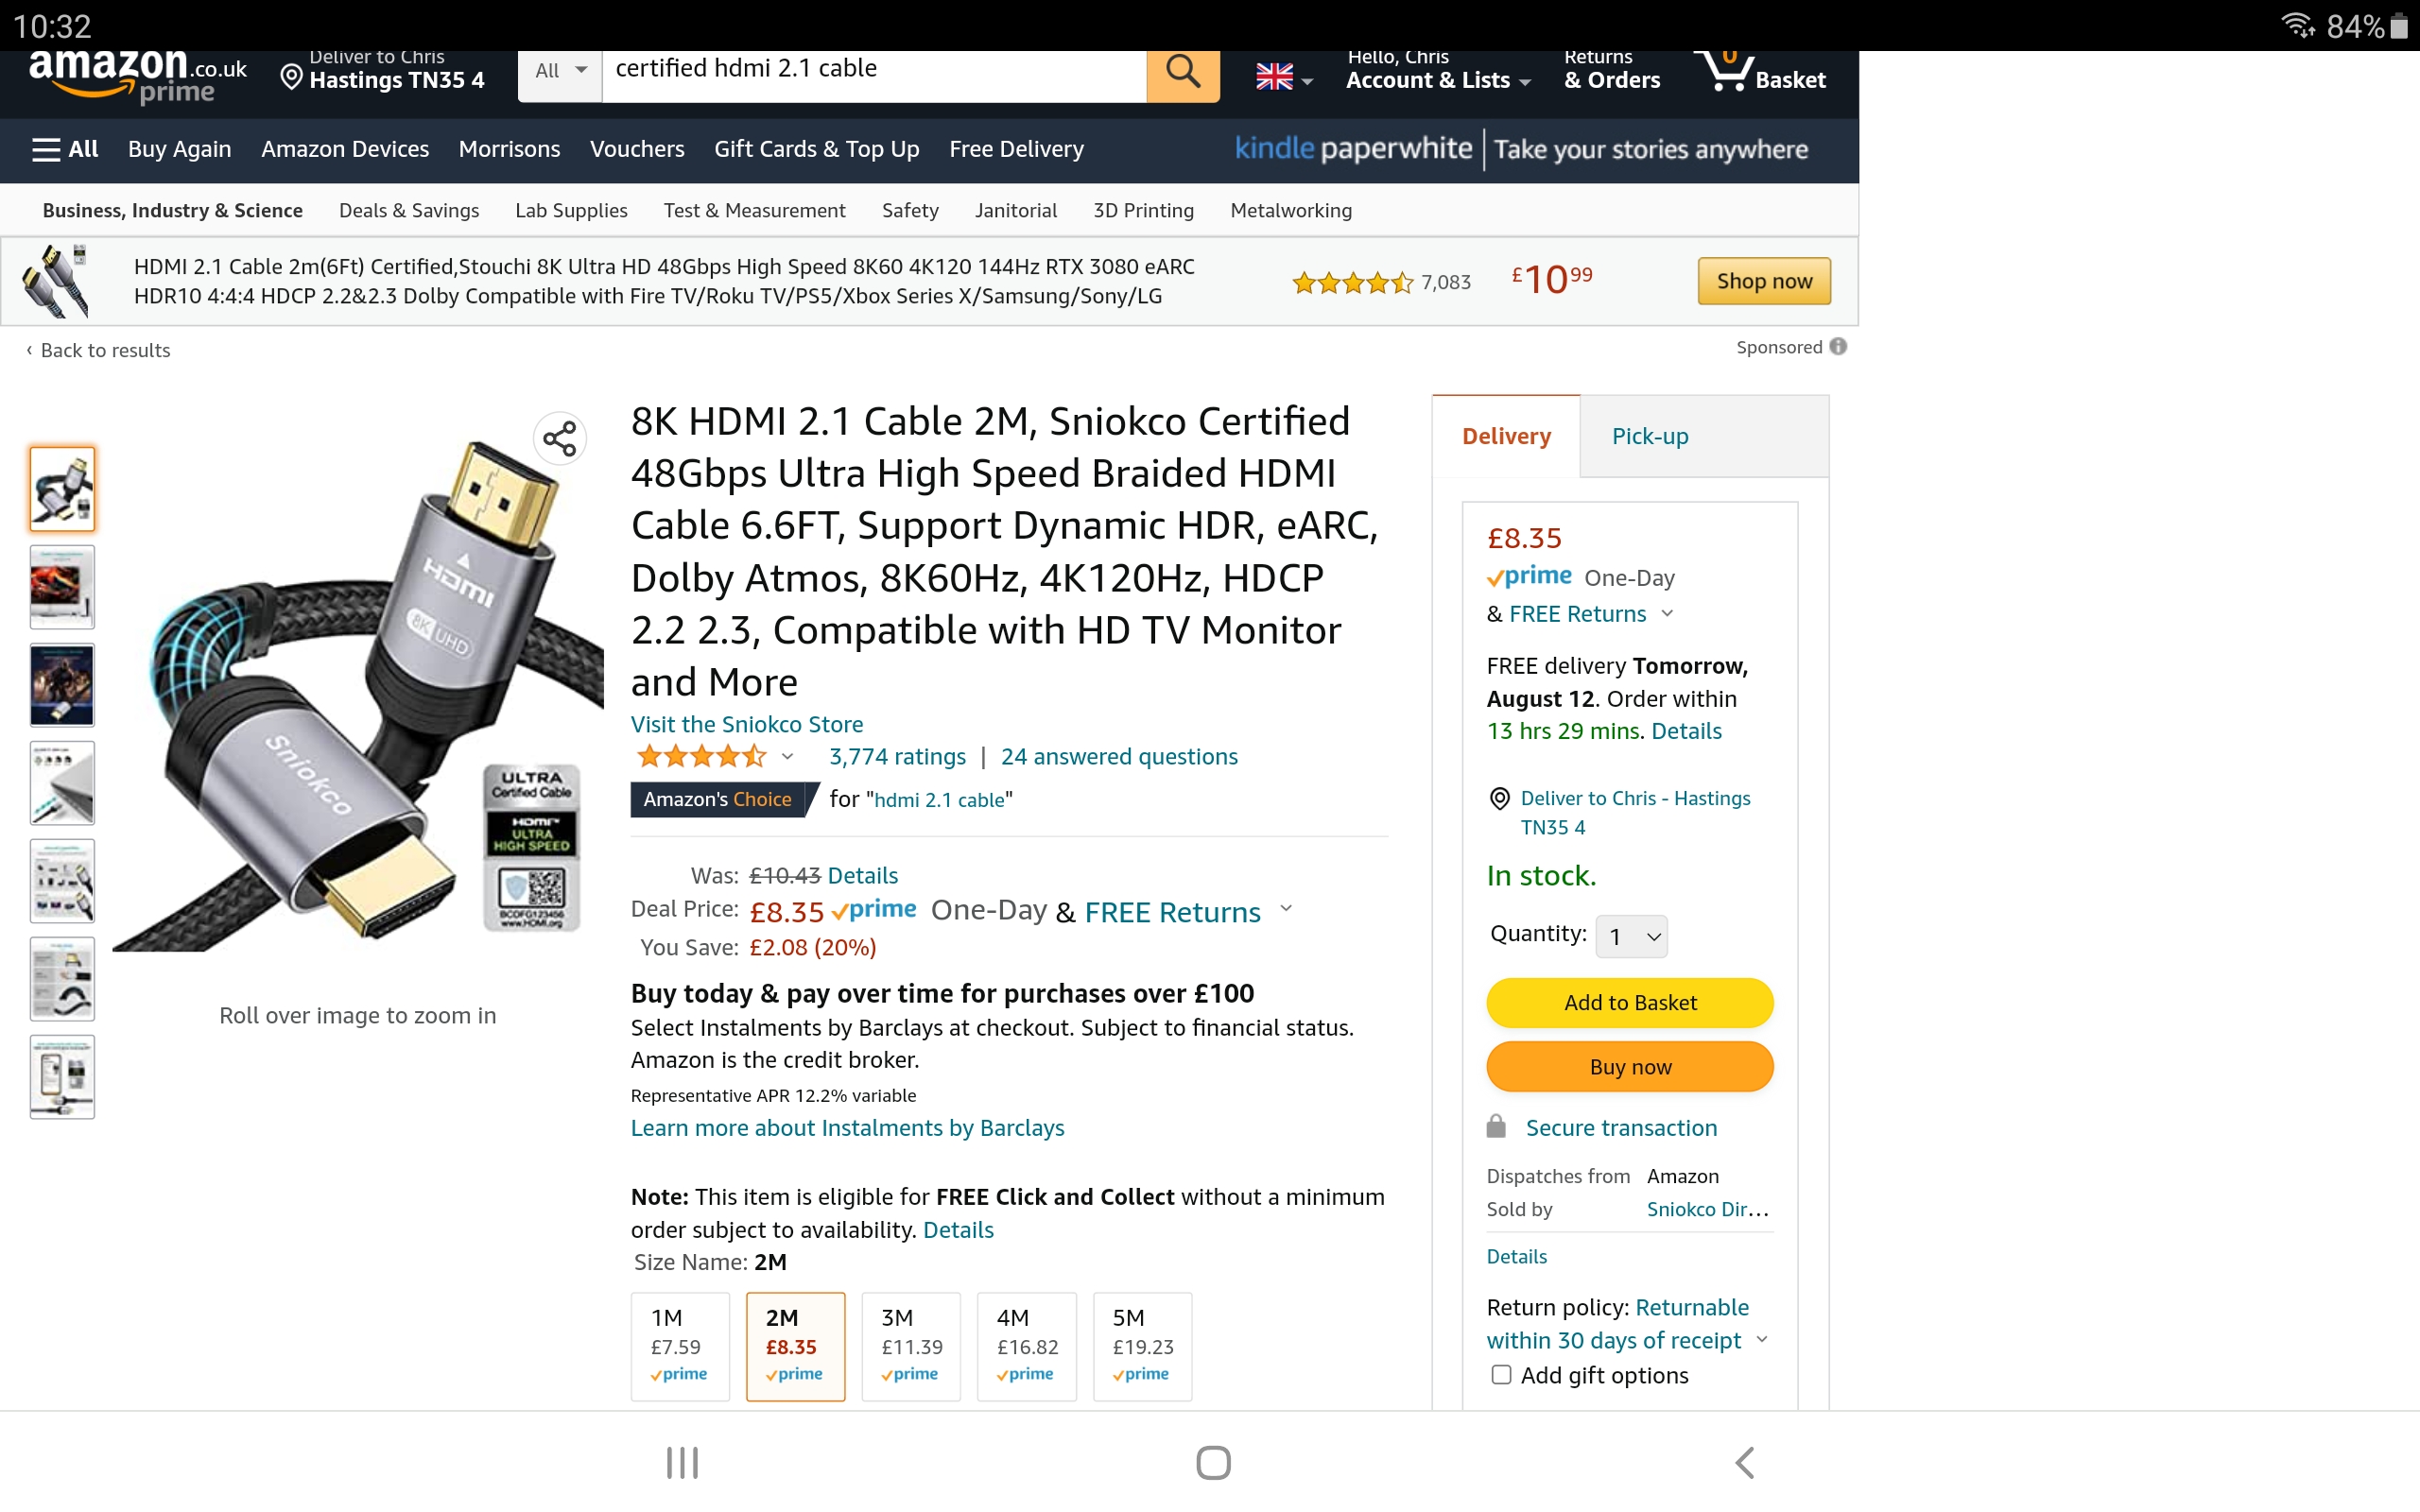The height and width of the screenshot is (1512, 2420).
Task: Click the orange search magnifier icon
Action: point(1182,72)
